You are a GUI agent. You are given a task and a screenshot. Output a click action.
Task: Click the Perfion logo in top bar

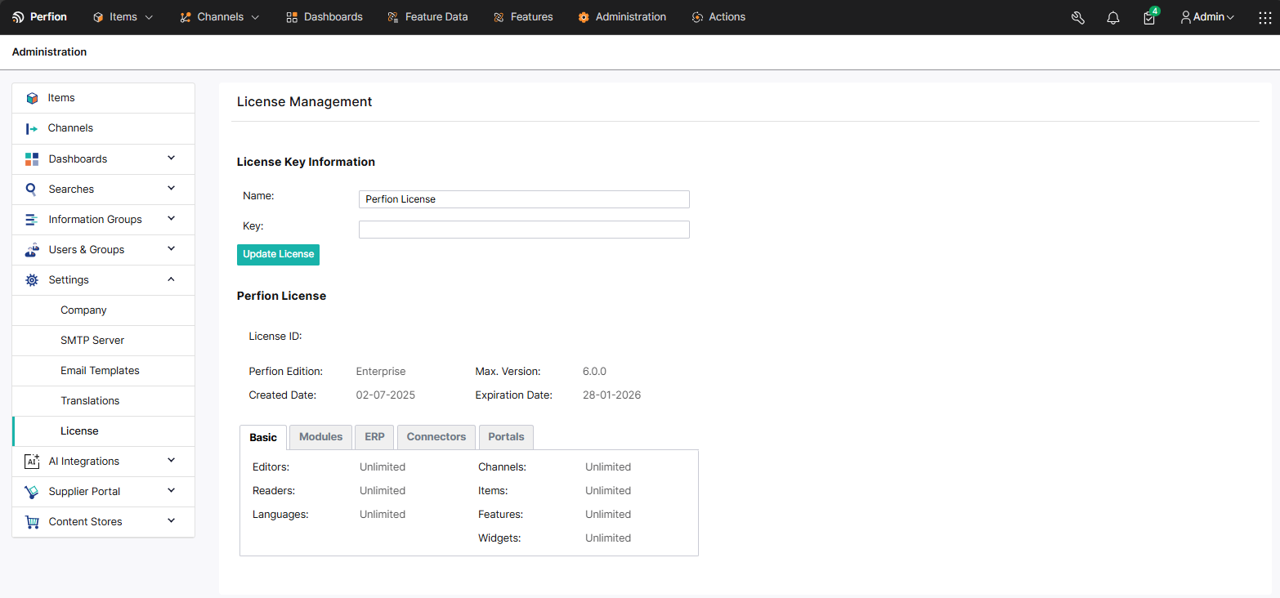(40, 17)
